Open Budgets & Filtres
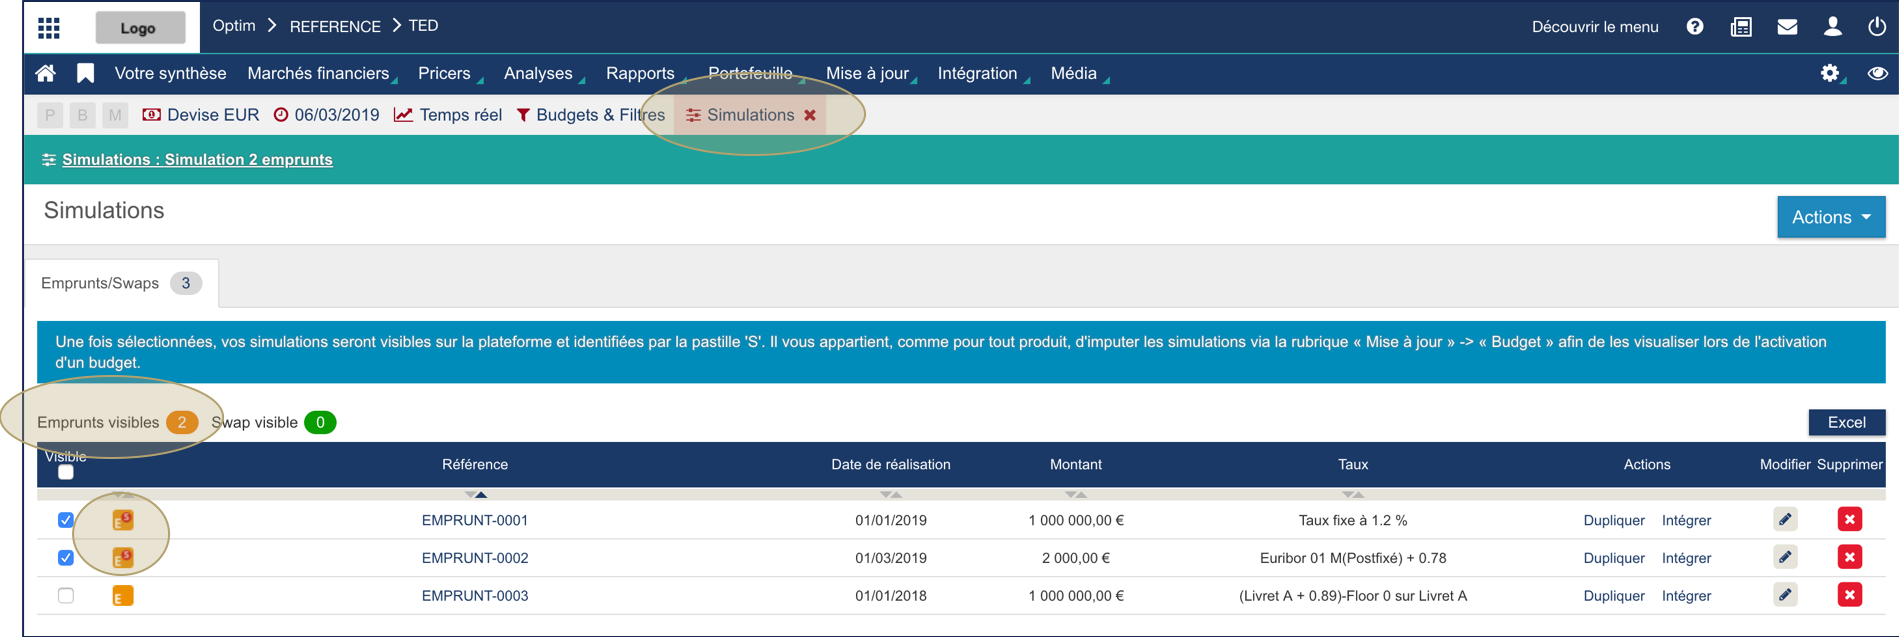This screenshot has height=637, width=1899. [590, 115]
